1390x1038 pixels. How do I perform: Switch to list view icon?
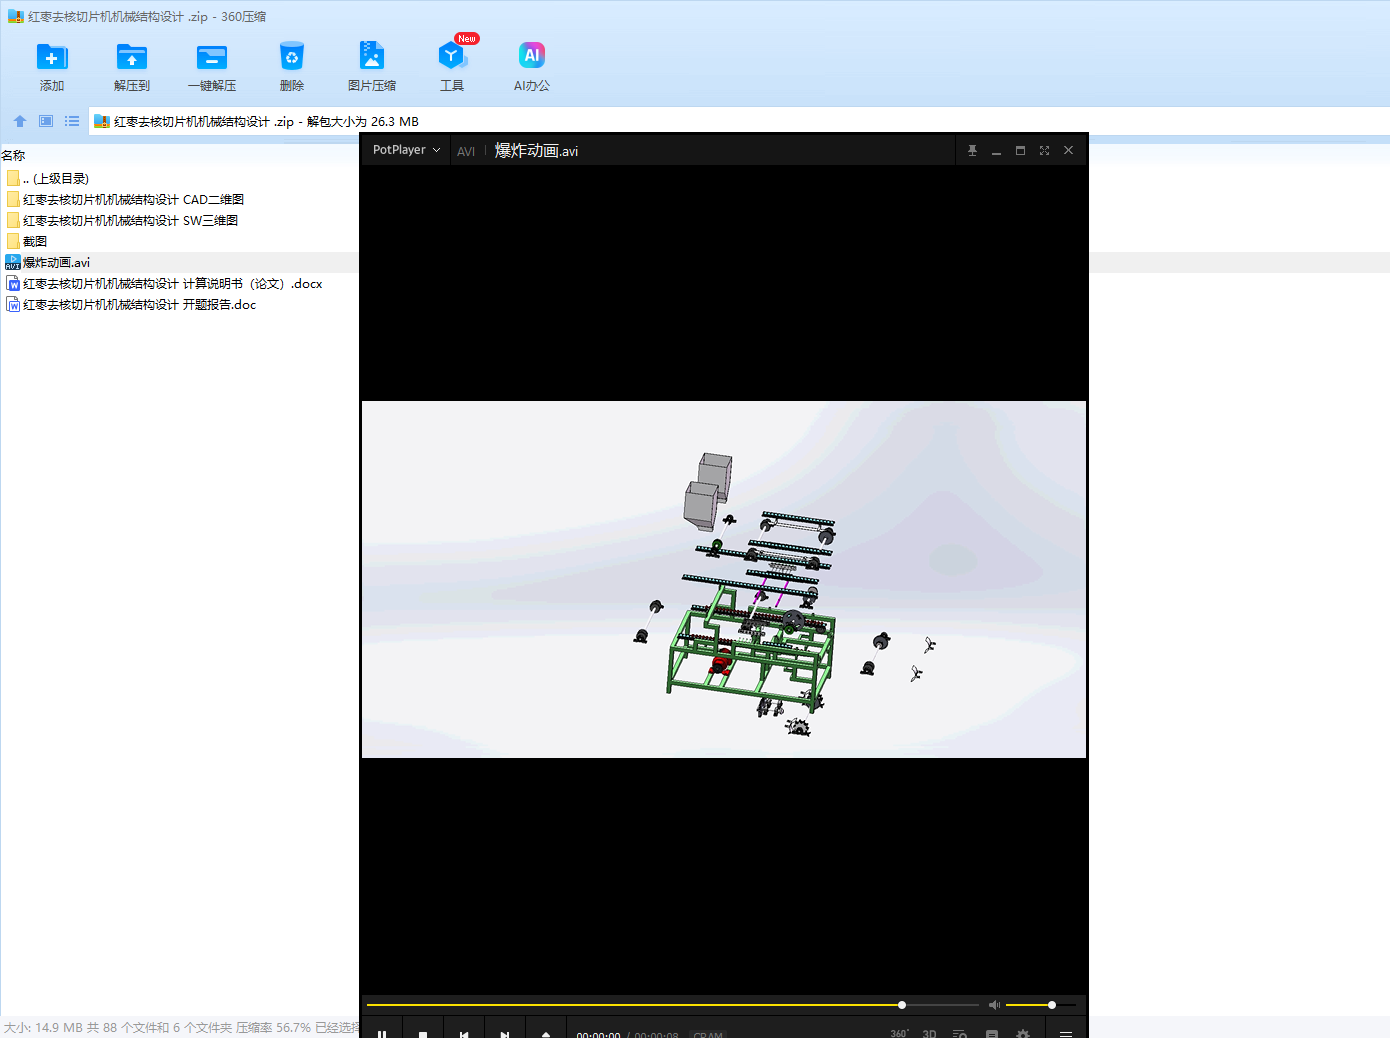72,121
